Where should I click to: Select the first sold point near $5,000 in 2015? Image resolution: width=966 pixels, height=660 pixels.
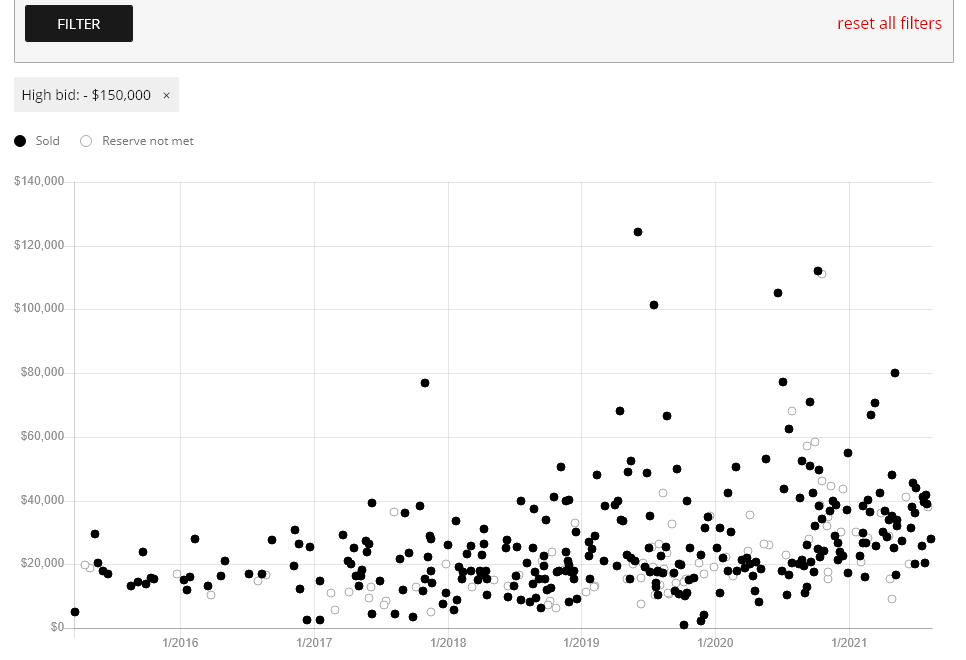click(x=75, y=612)
